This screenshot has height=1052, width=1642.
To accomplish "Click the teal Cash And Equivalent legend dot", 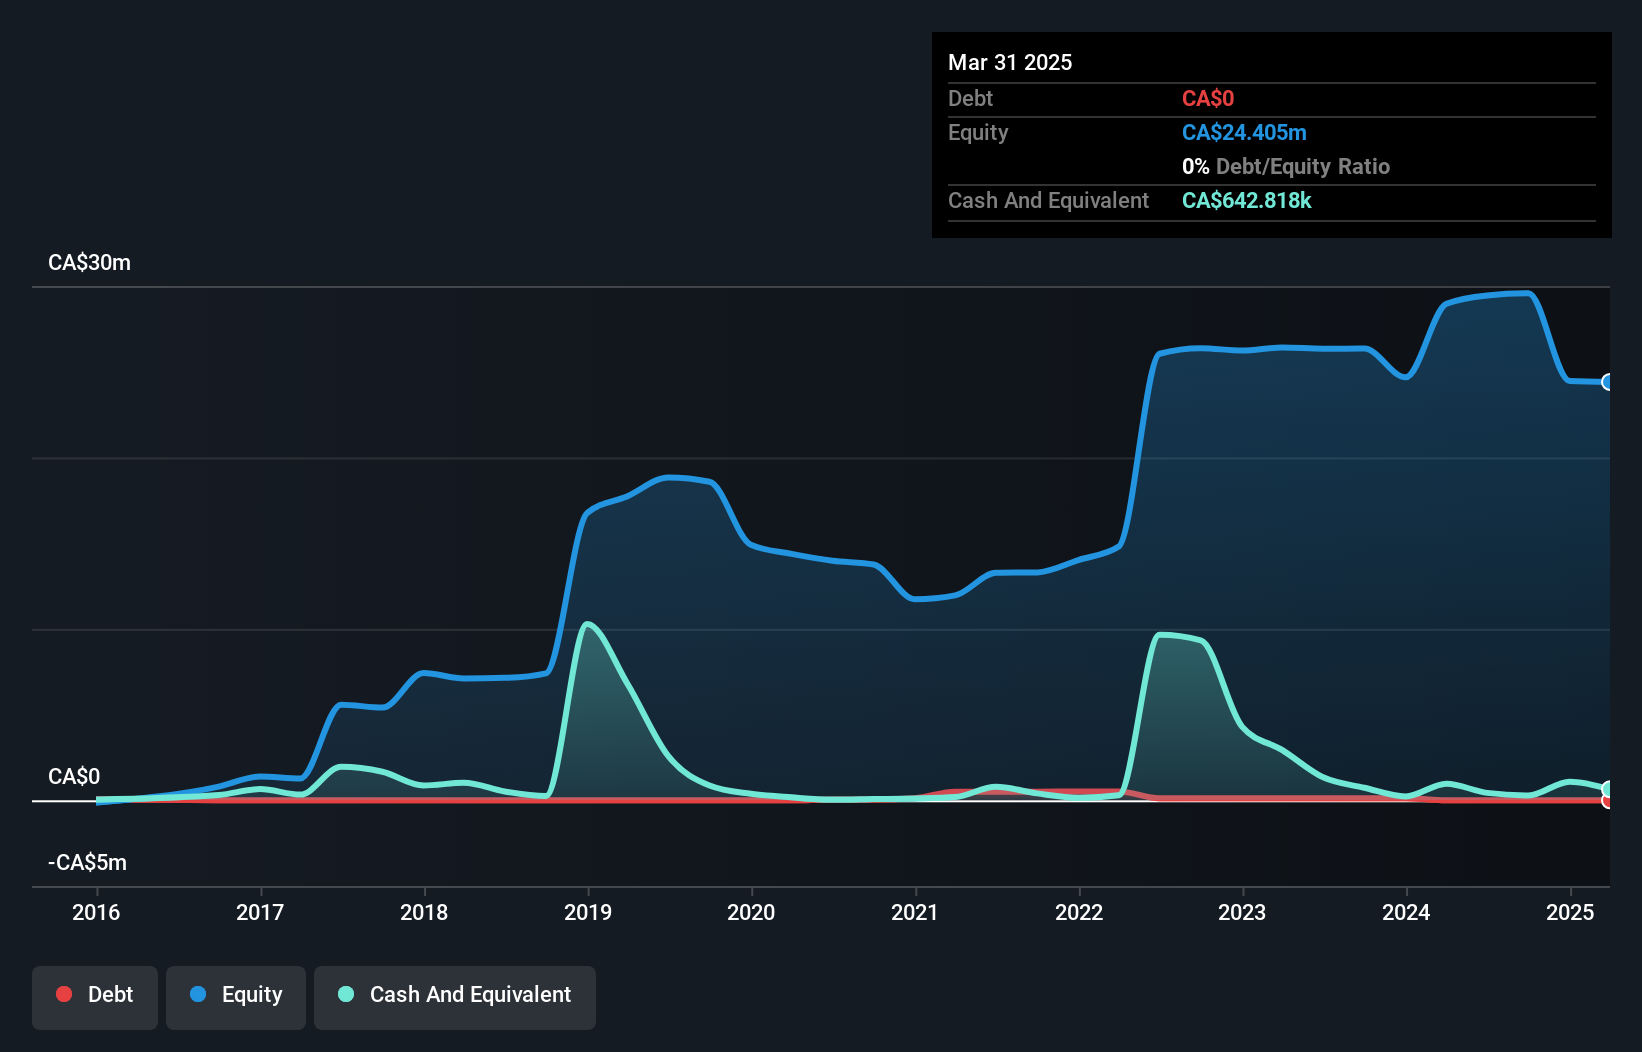I will point(346,994).
